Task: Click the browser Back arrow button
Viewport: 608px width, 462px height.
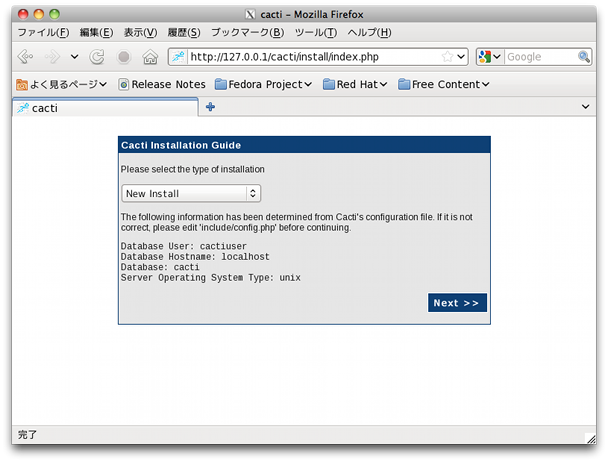Action: click(25, 57)
